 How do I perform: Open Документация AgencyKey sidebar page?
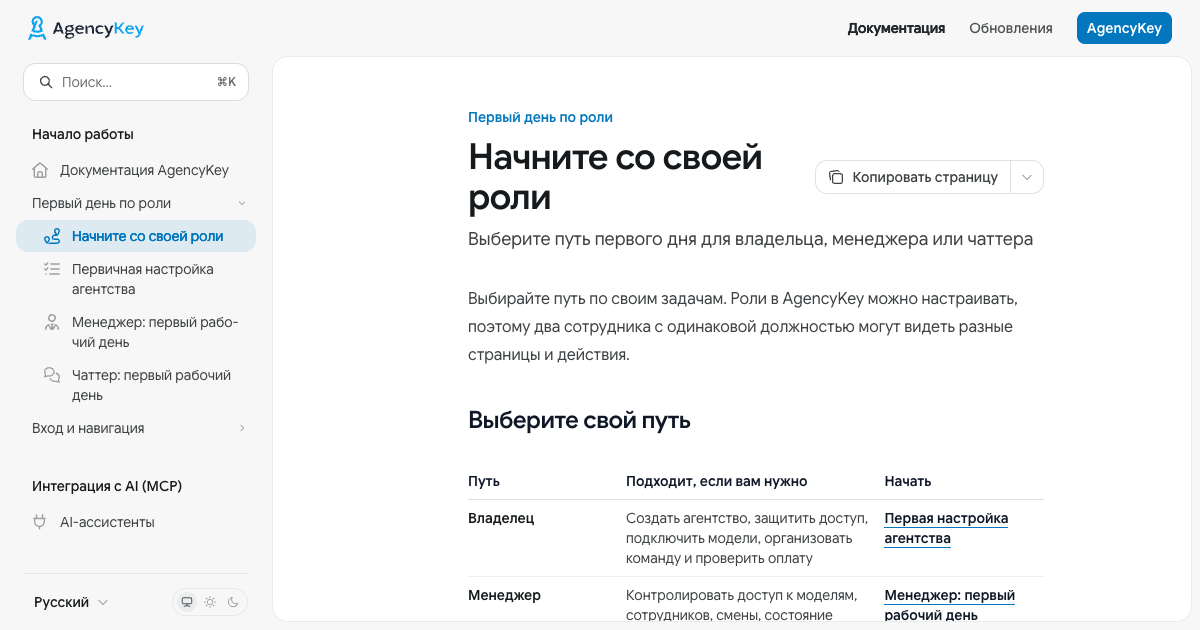[x=136, y=170]
